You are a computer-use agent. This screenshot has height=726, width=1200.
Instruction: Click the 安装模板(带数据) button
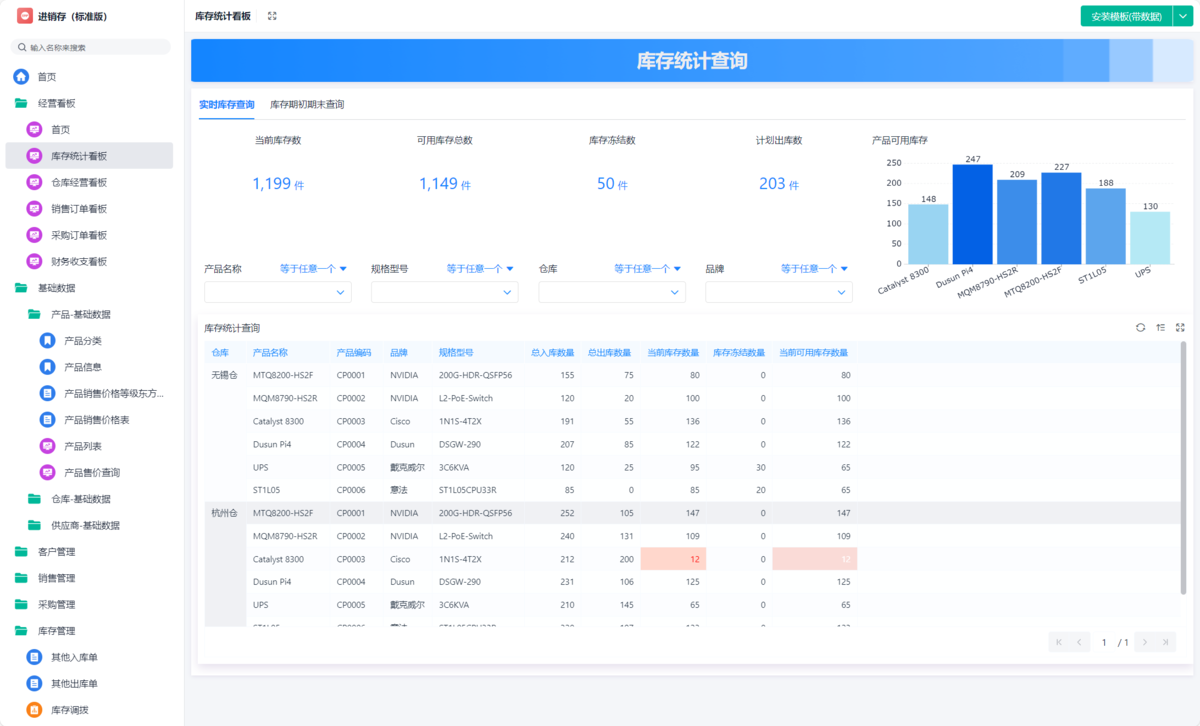pyautogui.click(x=1125, y=16)
